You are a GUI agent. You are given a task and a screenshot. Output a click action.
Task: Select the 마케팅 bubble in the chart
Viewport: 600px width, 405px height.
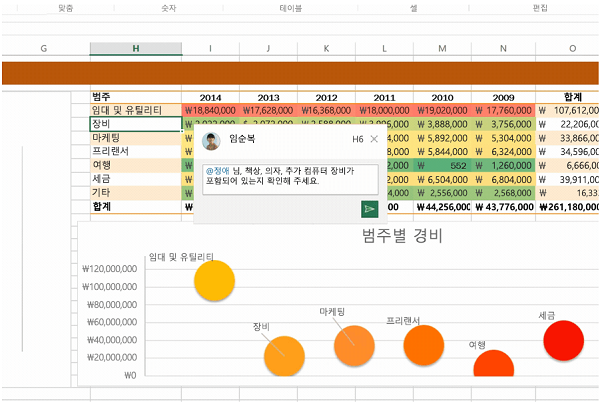point(354,346)
